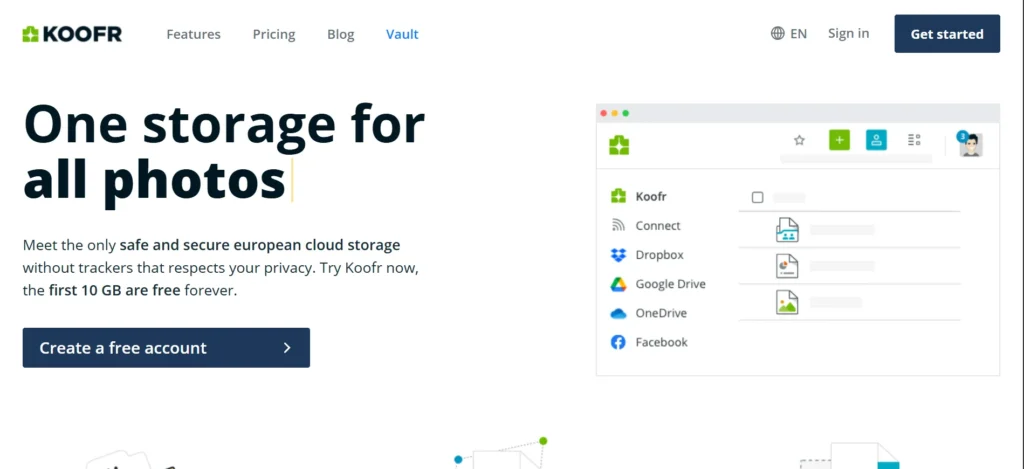Viewport: 1024px width, 469px height.
Task: Click the Get started button
Action: 947,34
